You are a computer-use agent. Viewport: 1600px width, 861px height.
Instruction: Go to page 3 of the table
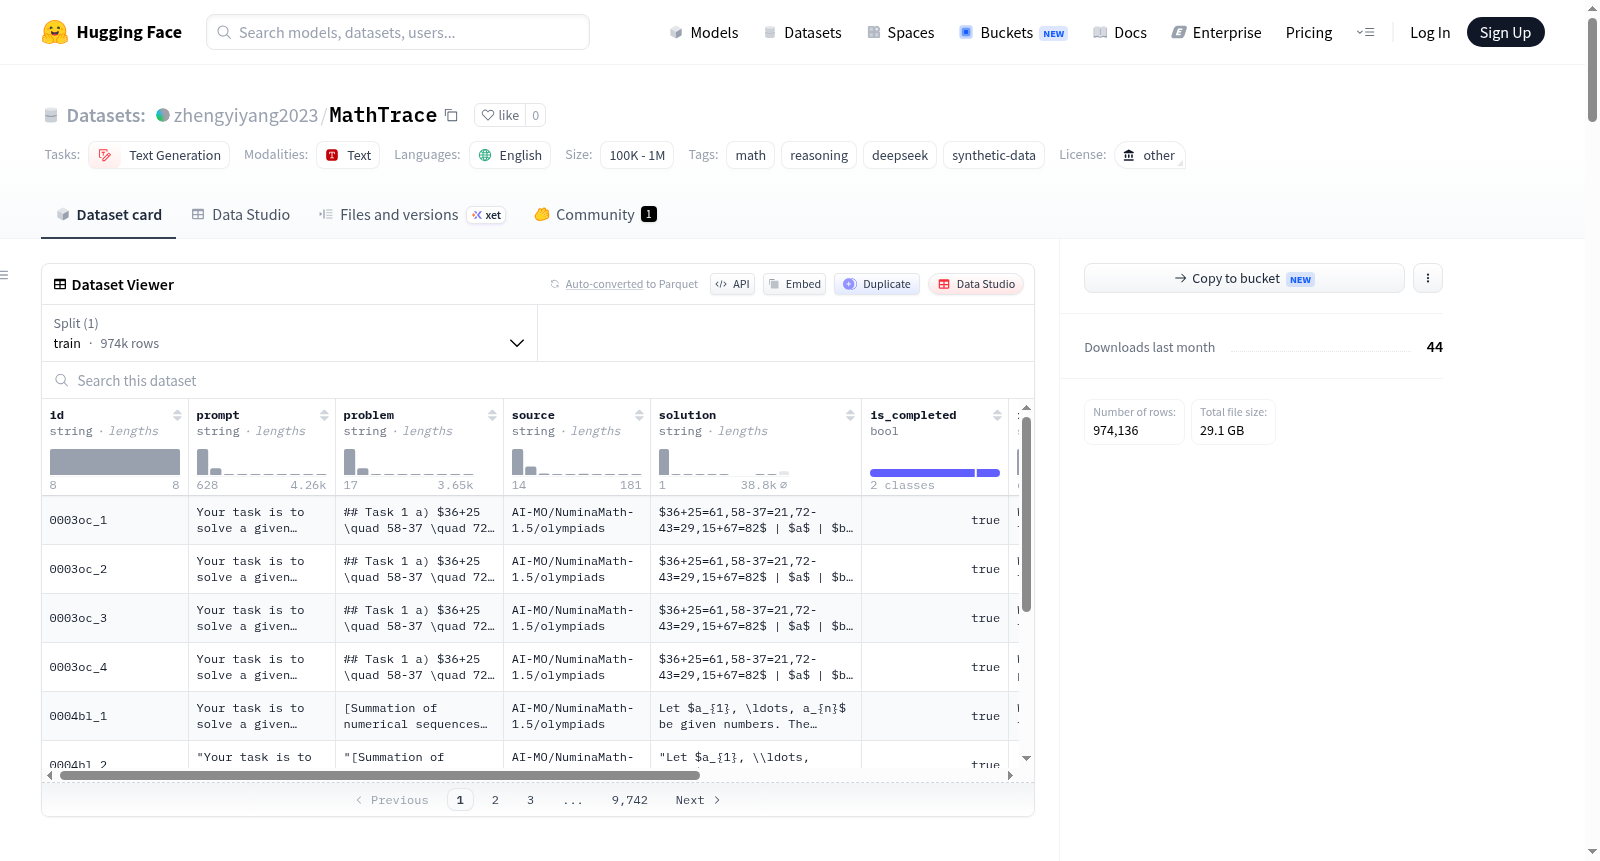pos(530,800)
